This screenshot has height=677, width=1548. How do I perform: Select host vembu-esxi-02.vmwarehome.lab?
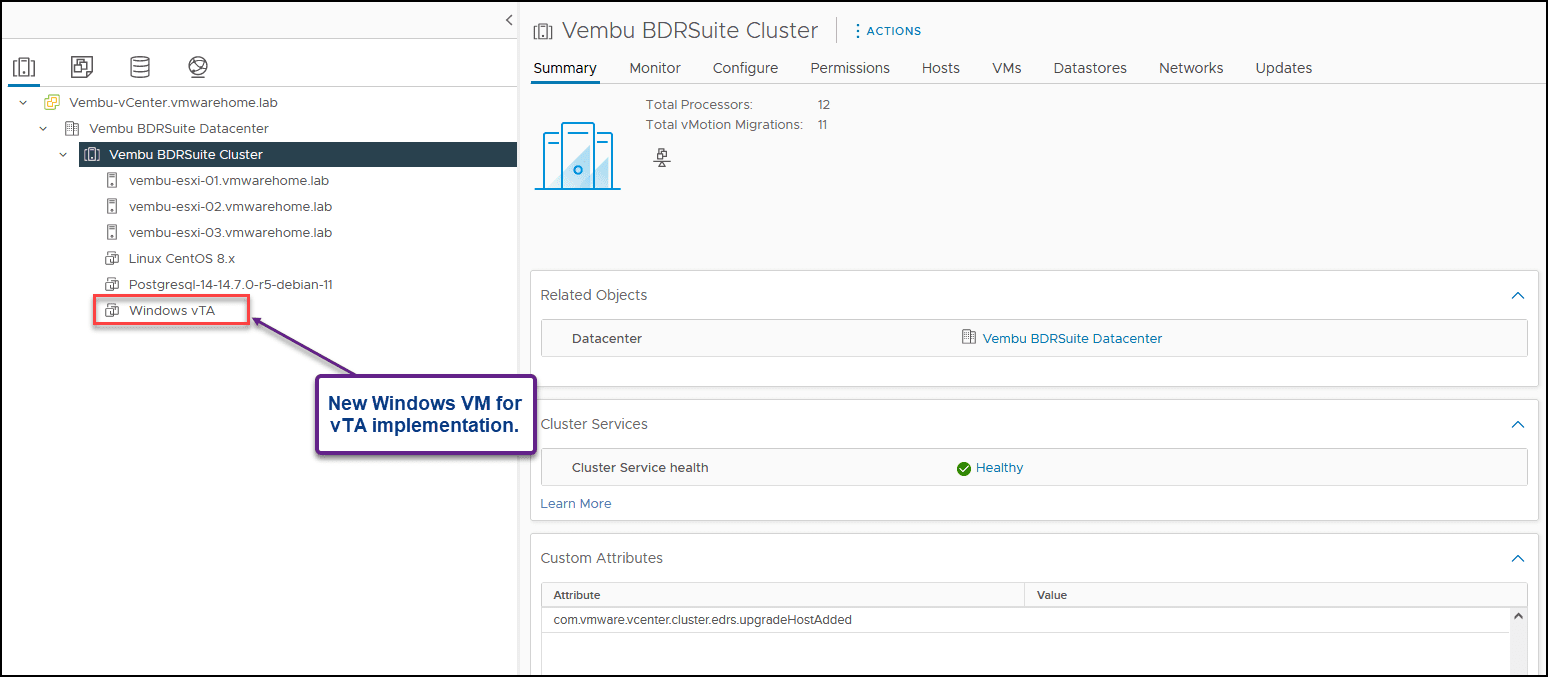[230, 207]
